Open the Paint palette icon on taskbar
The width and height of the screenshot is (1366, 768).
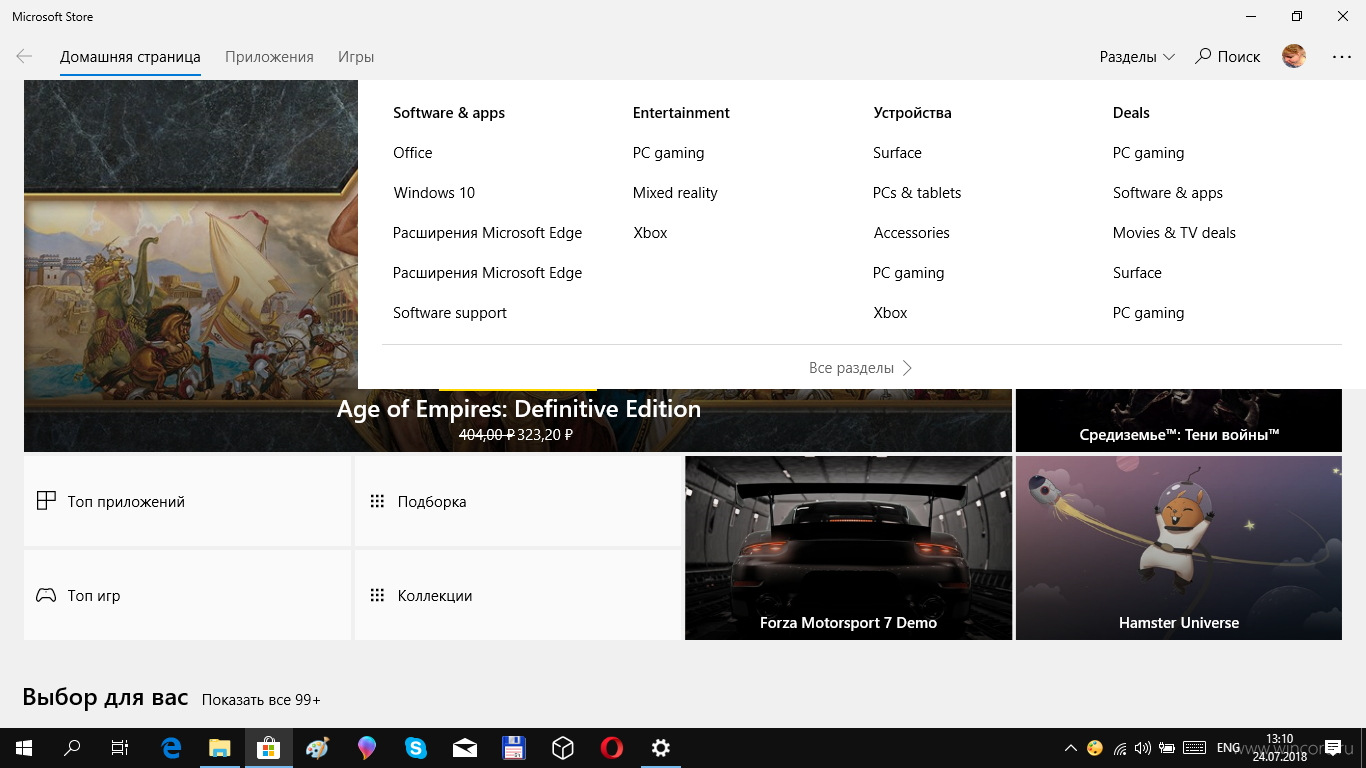pyautogui.click(x=317, y=747)
